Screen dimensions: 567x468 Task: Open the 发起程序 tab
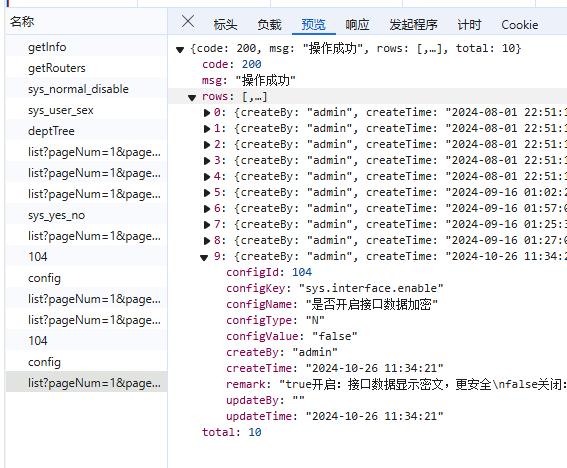[x=413, y=25]
